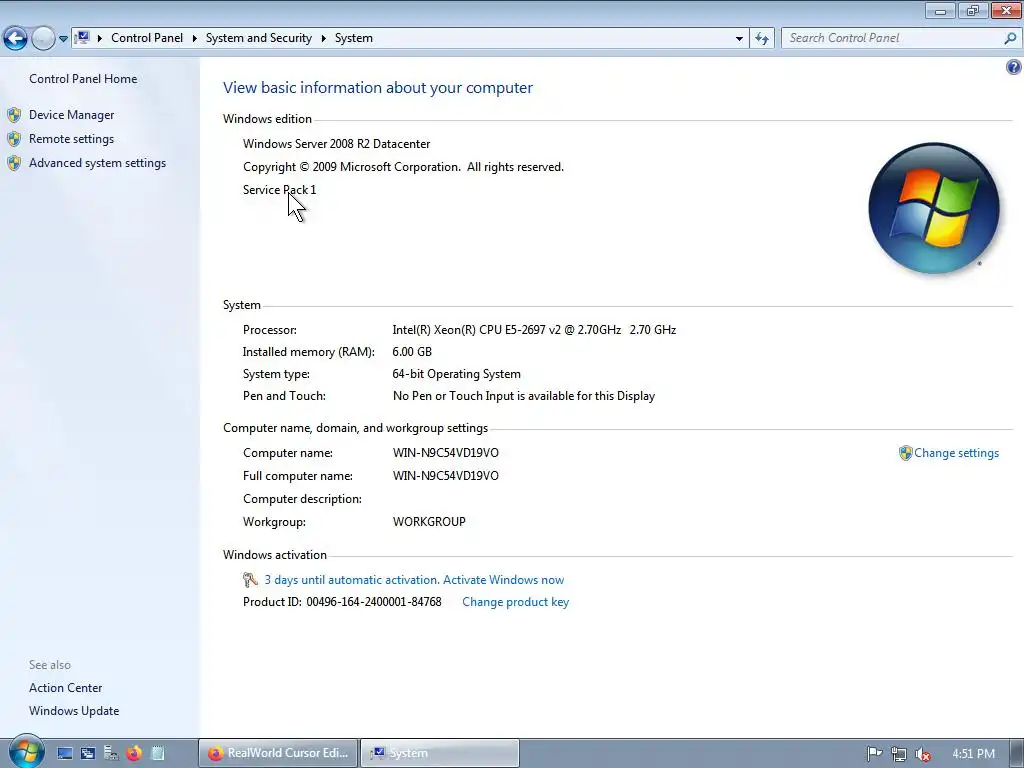Select the System breadcrumb segment

(354, 38)
